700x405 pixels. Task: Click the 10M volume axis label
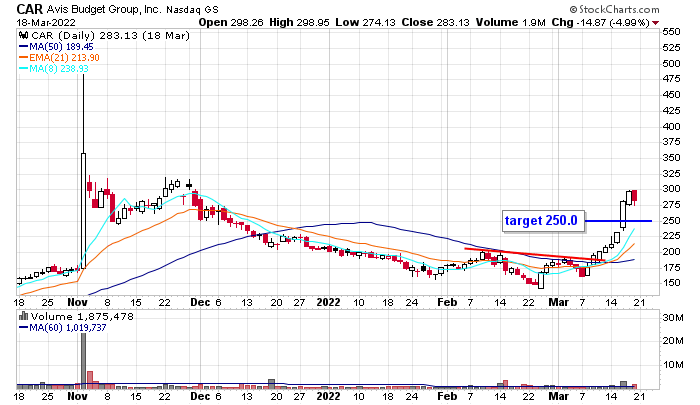673,365
